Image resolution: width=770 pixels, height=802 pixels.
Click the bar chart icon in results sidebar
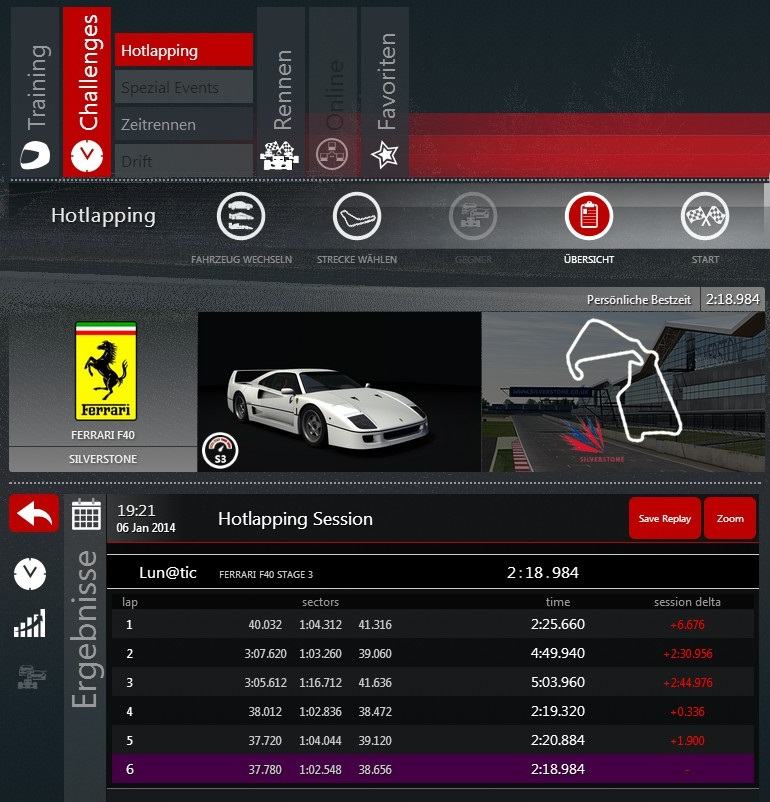(x=30, y=623)
